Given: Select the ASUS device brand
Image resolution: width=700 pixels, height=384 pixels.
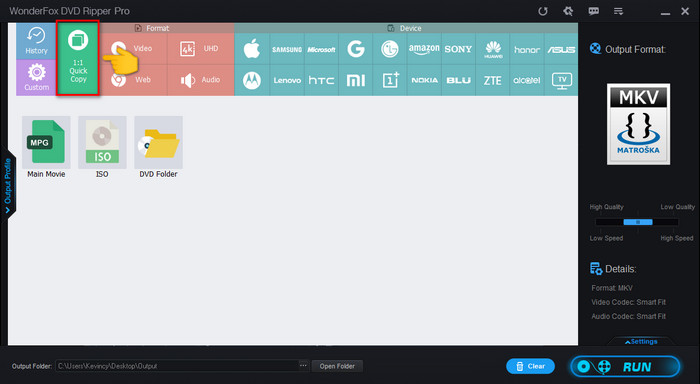Looking at the screenshot, I should [x=561, y=49].
